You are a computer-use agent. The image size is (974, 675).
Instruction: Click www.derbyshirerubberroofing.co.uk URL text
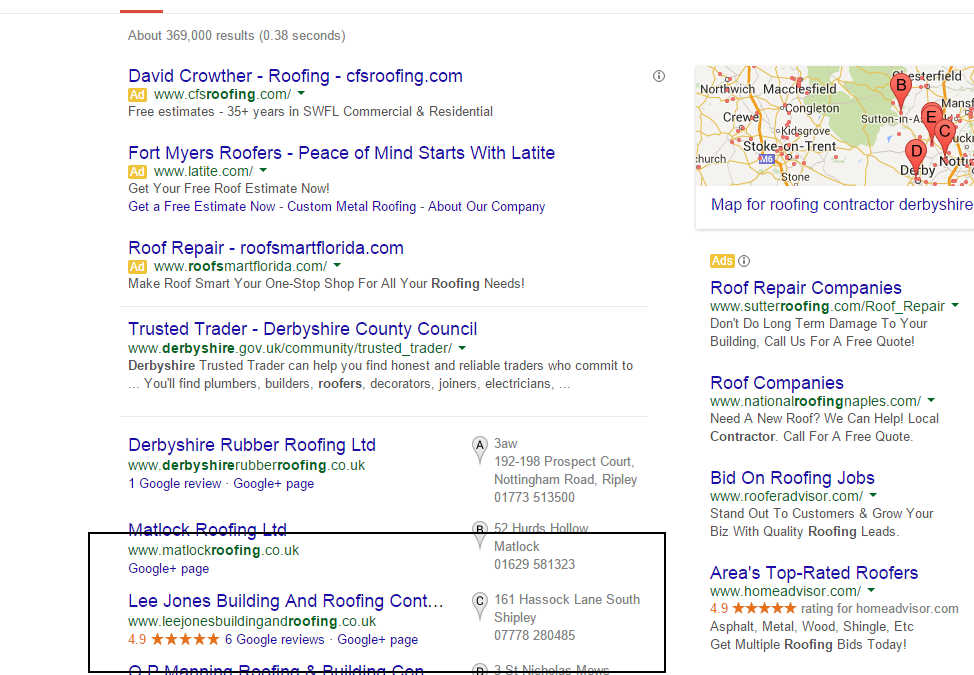coord(247,465)
